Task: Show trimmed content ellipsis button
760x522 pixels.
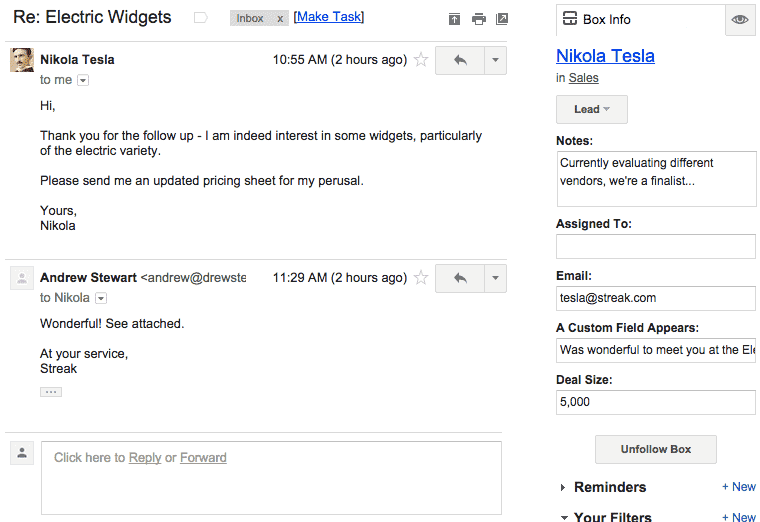Action: (x=51, y=392)
